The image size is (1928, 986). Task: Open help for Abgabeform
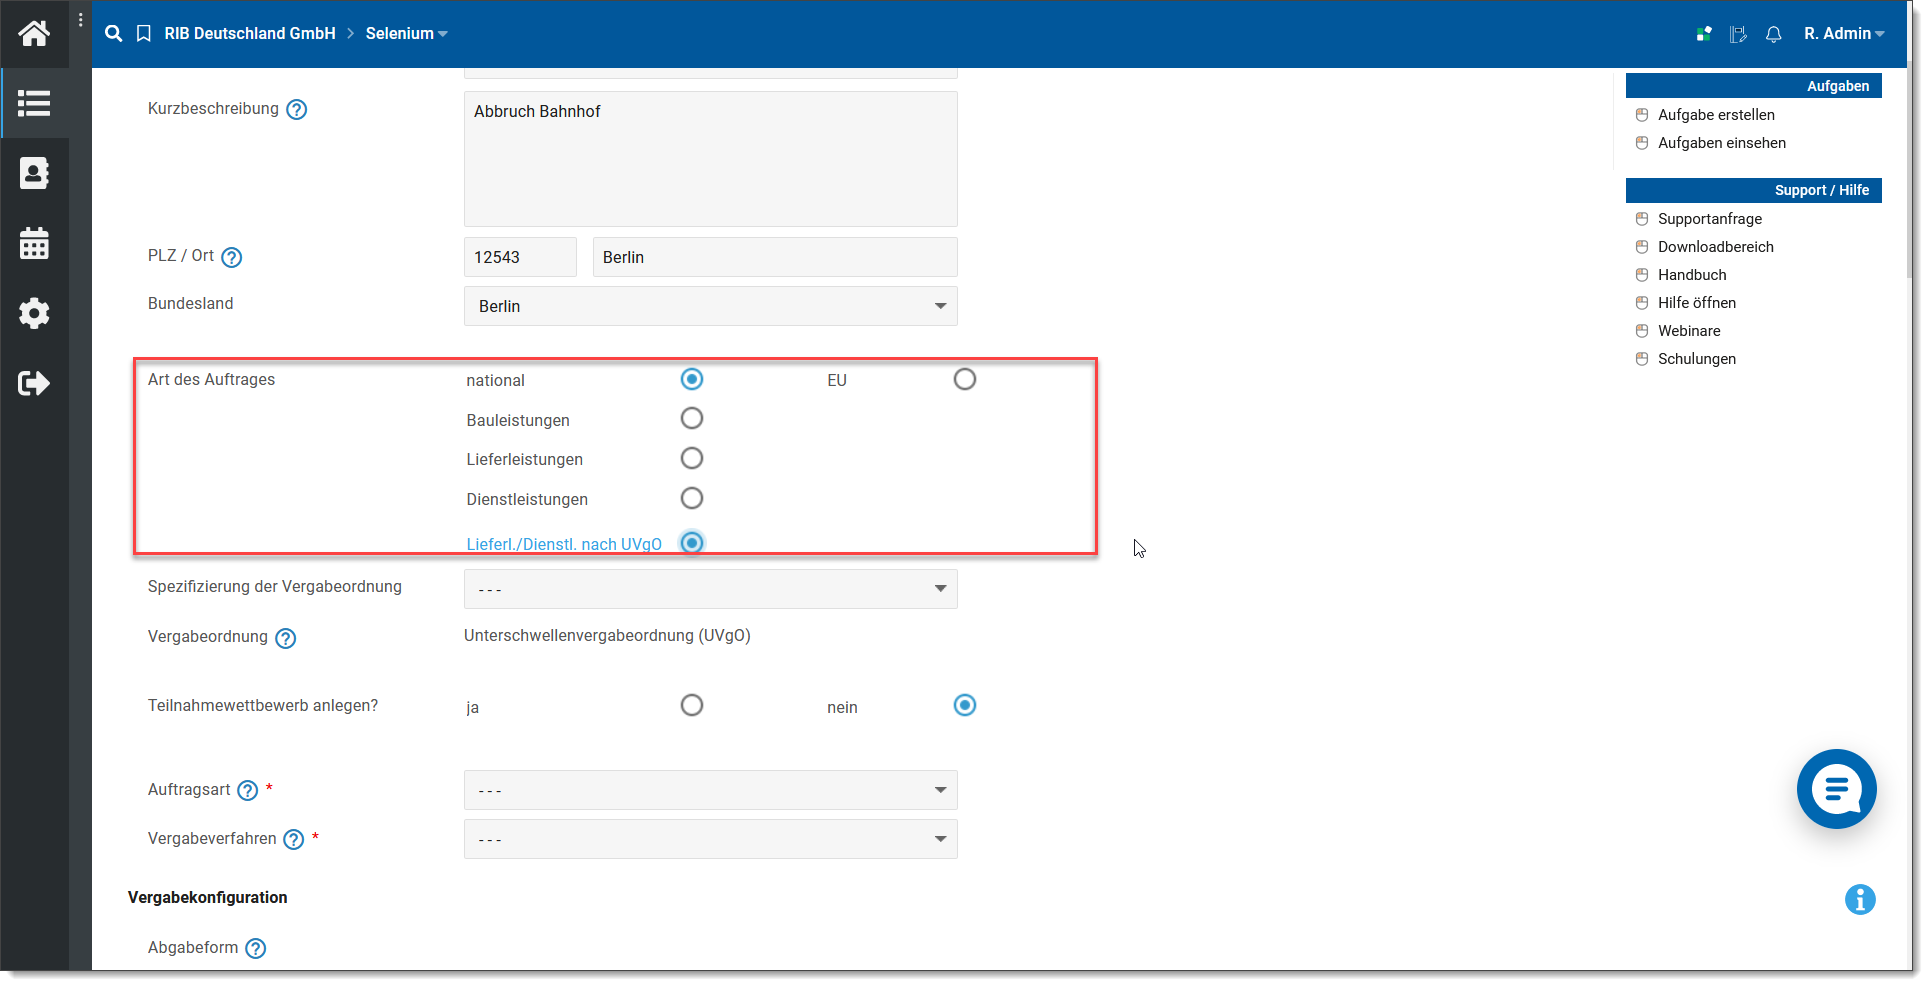click(x=256, y=948)
